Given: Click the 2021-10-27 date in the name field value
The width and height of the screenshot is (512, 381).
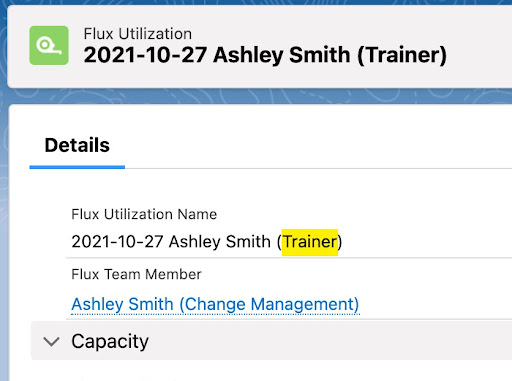Looking at the screenshot, I should click(x=117, y=241).
